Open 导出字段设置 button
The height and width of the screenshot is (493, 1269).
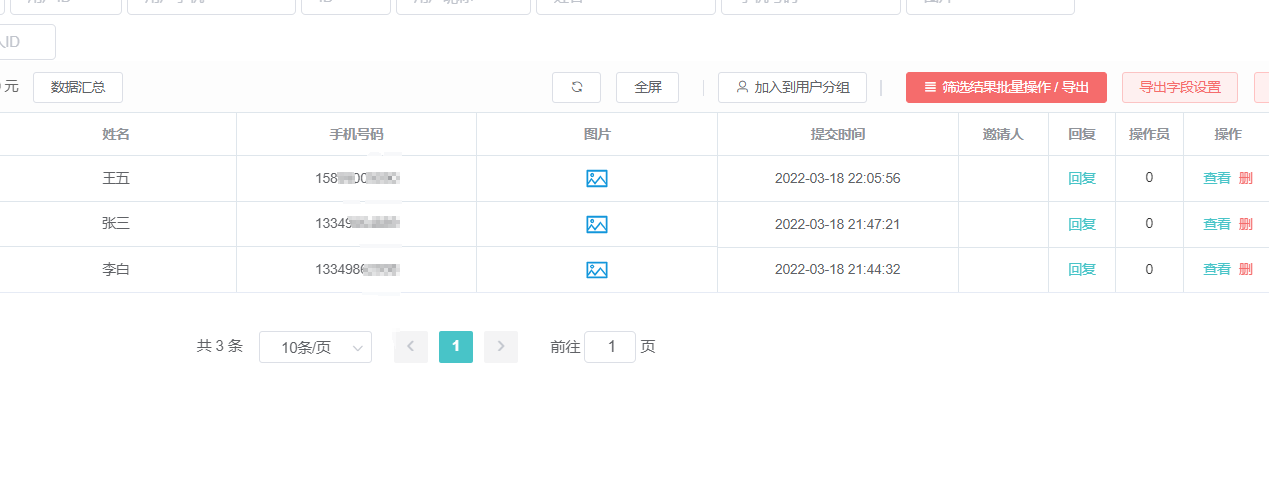(1180, 87)
